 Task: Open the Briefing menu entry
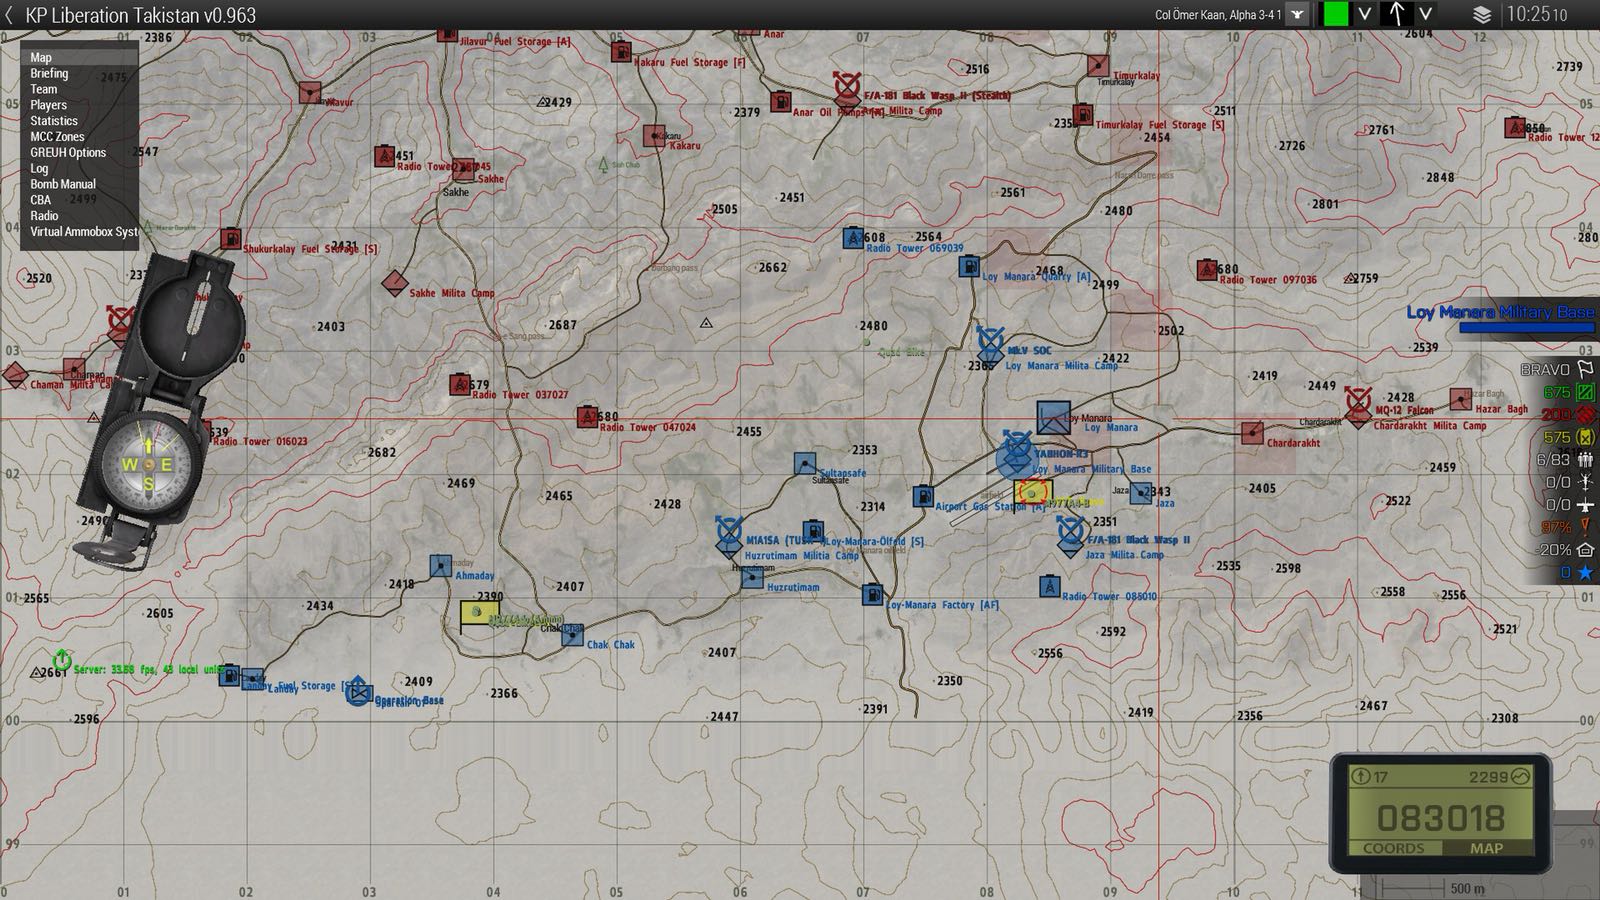point(79,73)
